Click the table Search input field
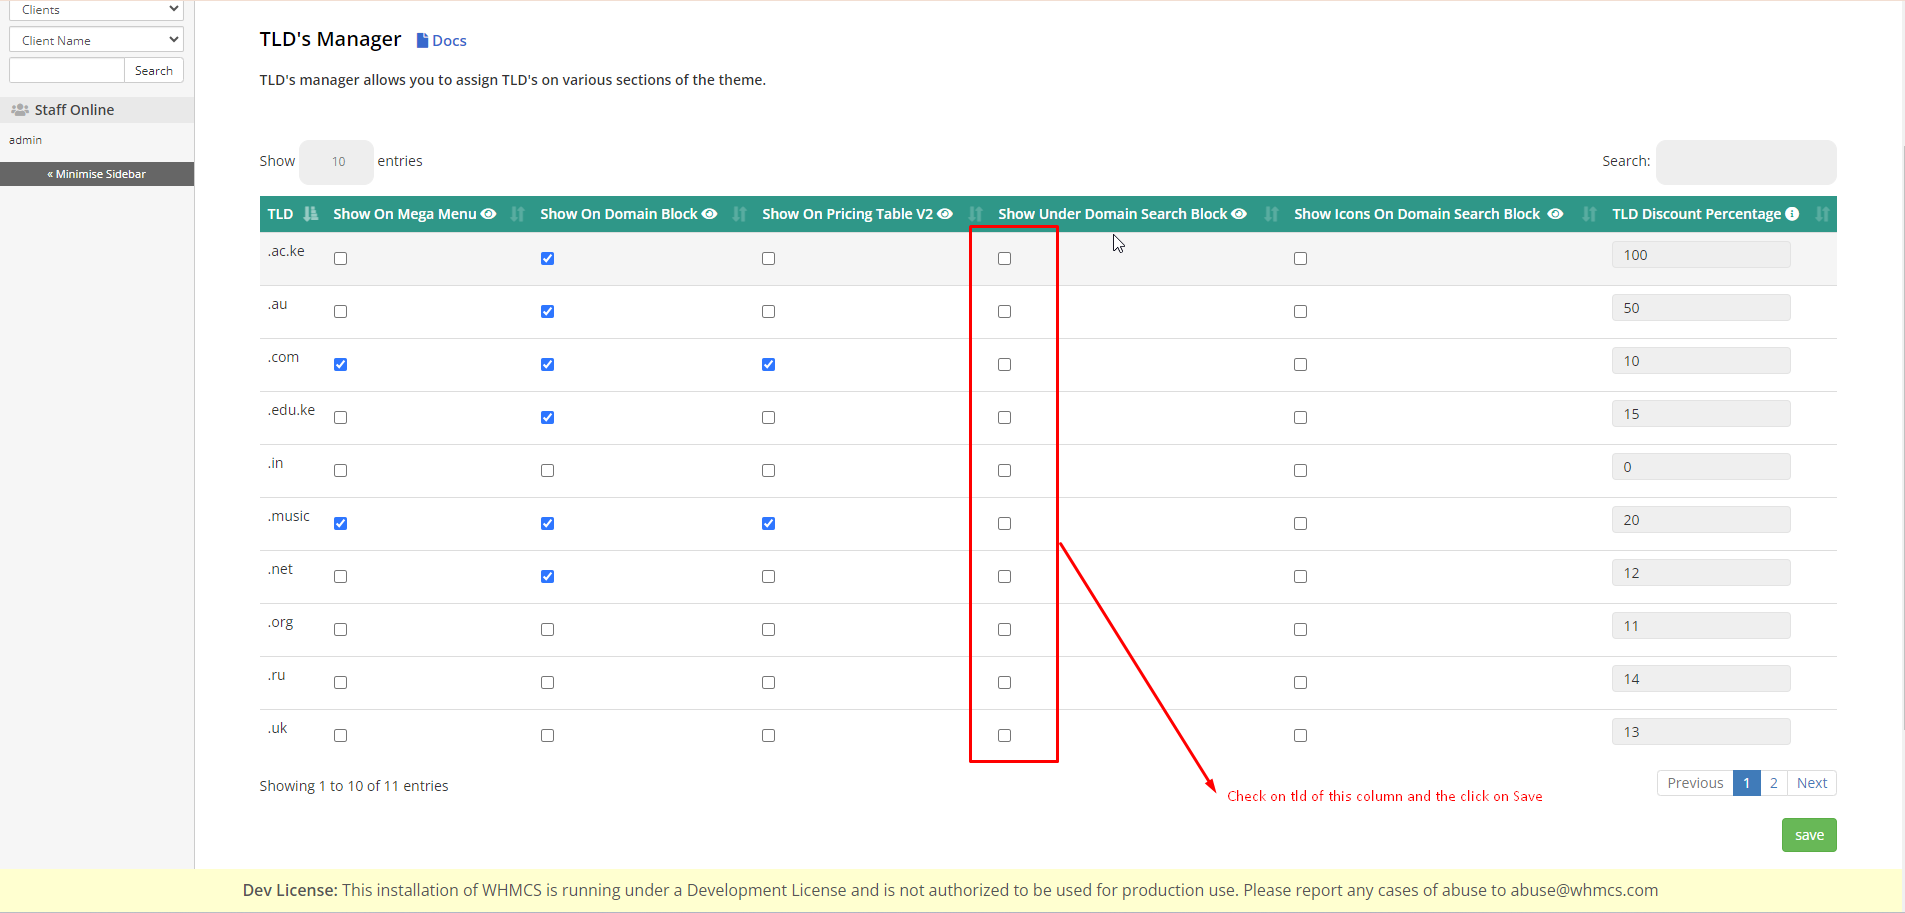Screen dimensions: 1905x913 1745,162
